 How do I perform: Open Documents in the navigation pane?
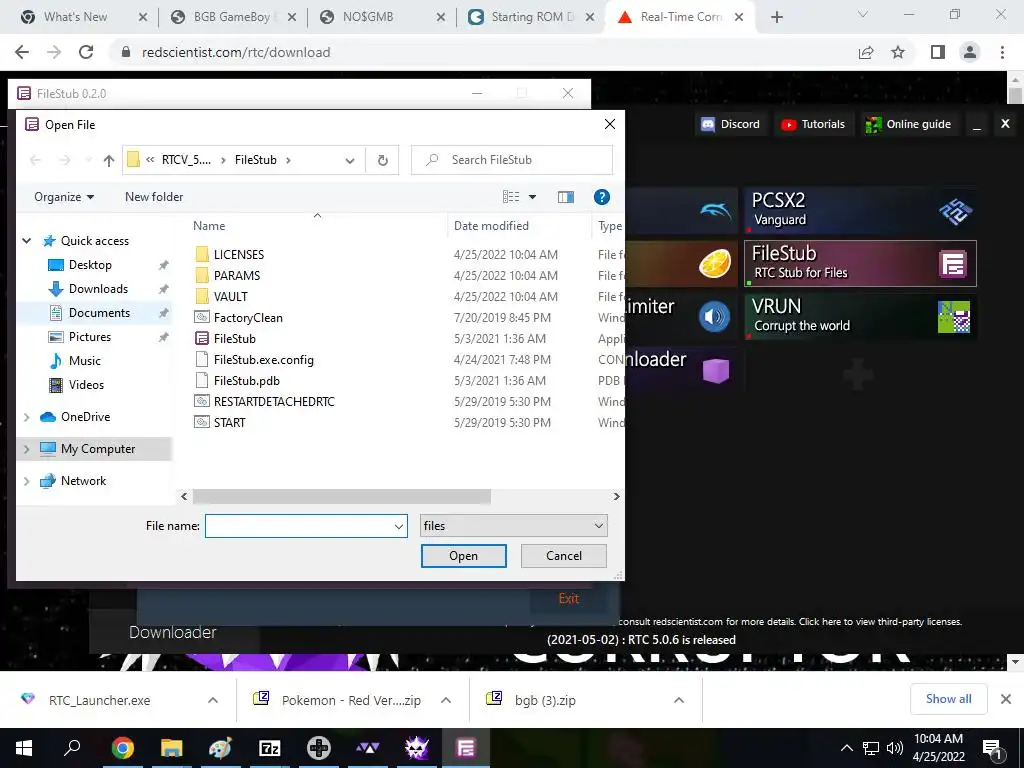pyautogui.click(x=99, y=313)
